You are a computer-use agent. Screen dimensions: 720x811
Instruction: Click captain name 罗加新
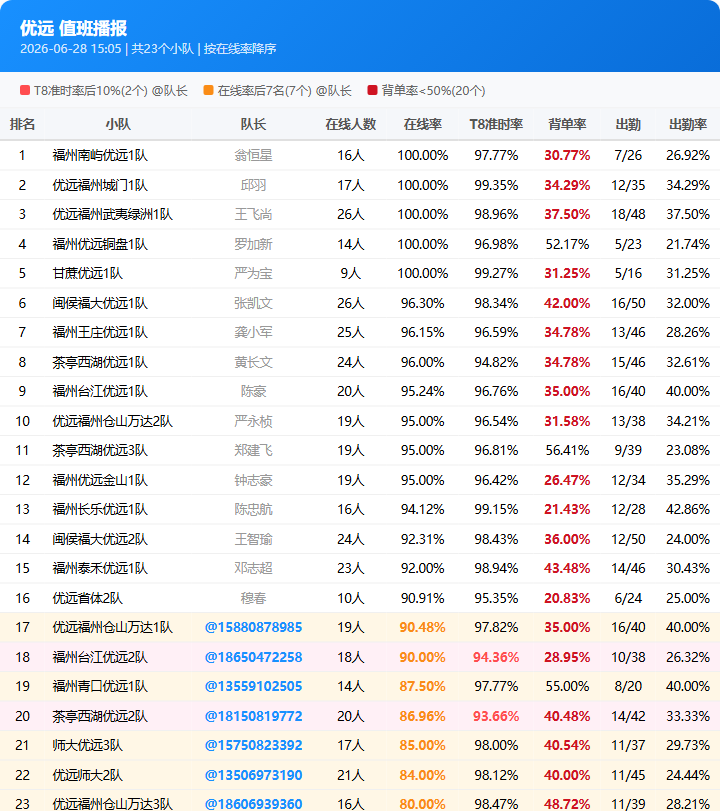tap(253, 244)
